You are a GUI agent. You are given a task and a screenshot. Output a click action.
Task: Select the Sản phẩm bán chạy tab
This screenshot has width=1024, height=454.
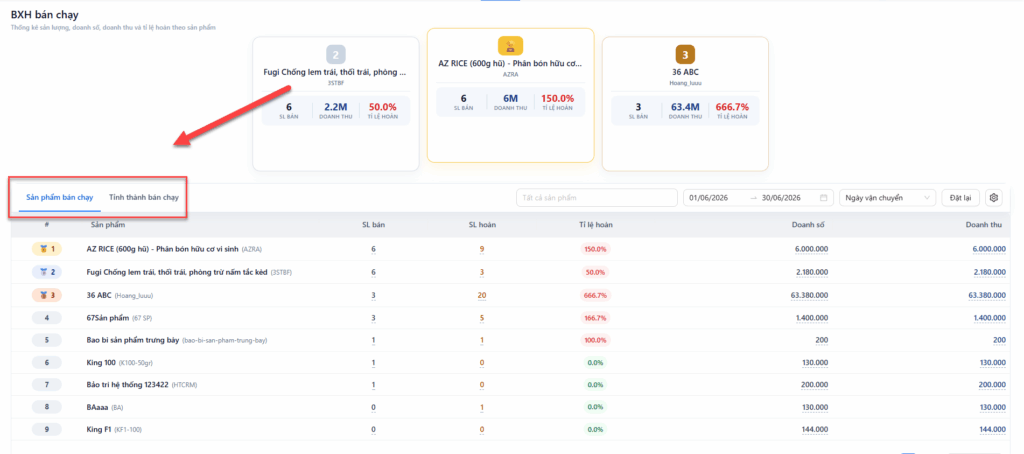59,197
